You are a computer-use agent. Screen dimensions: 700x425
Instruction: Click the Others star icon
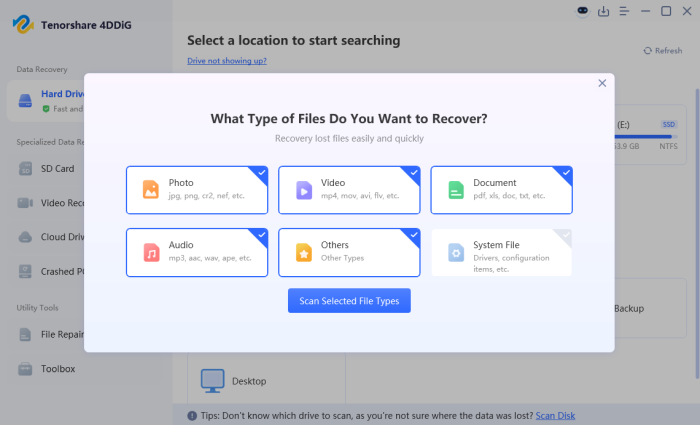(303, 251)
